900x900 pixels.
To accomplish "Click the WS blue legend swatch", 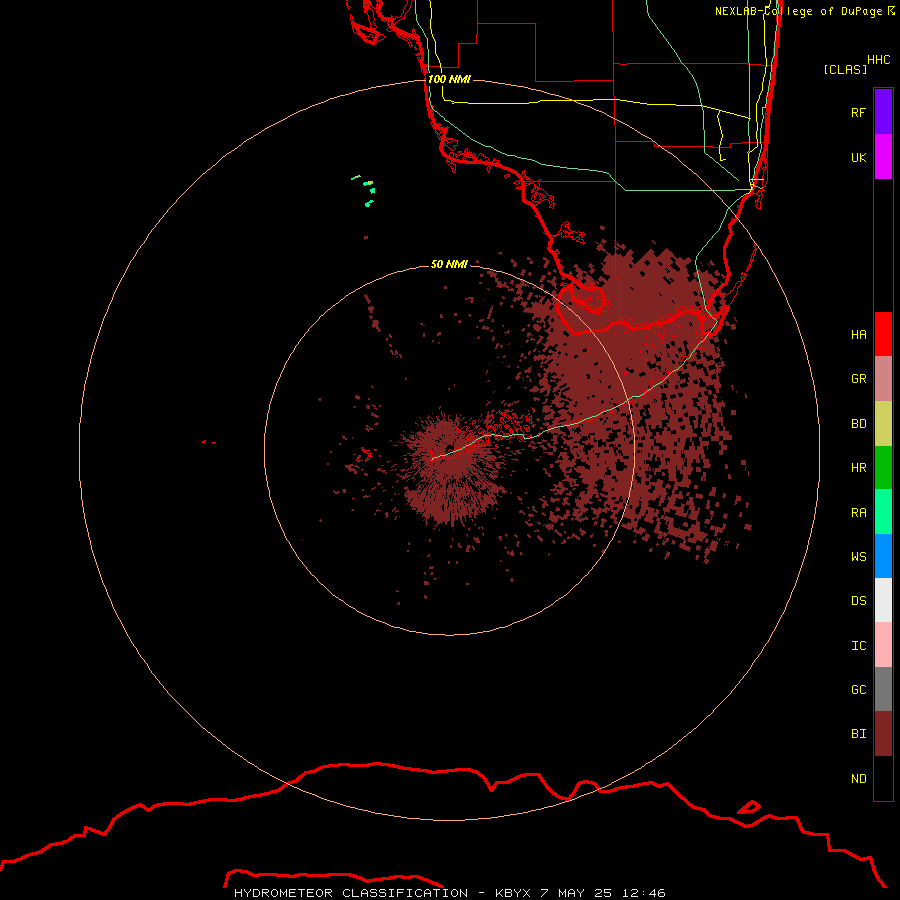I will [x=883, y=556].
